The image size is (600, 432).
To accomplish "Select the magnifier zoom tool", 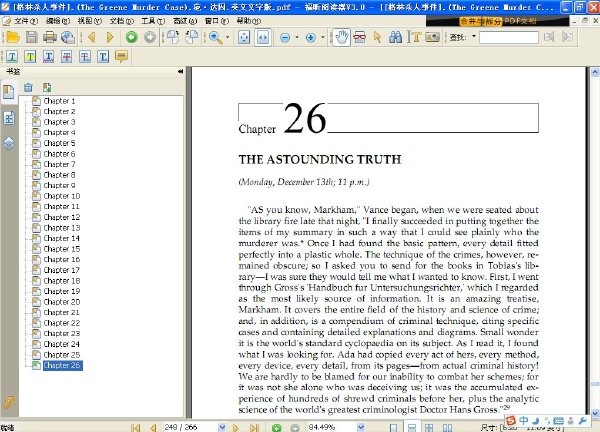I will (215, 37).
